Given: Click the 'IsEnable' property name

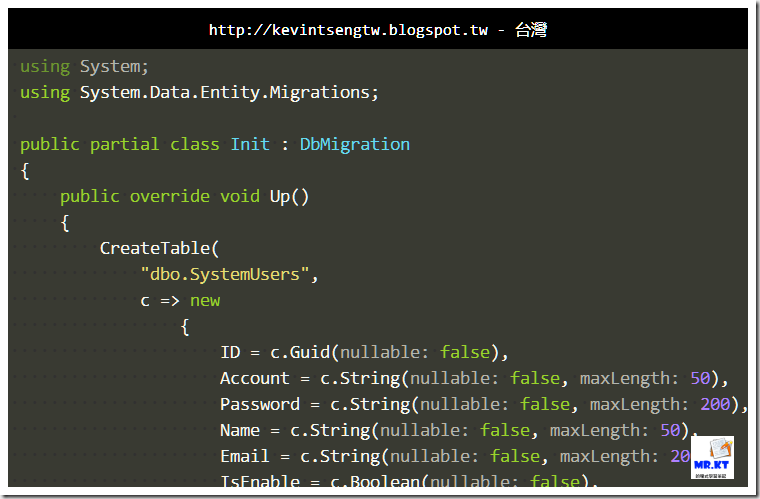Looking at the screenshot, I should tap(260, 481).
